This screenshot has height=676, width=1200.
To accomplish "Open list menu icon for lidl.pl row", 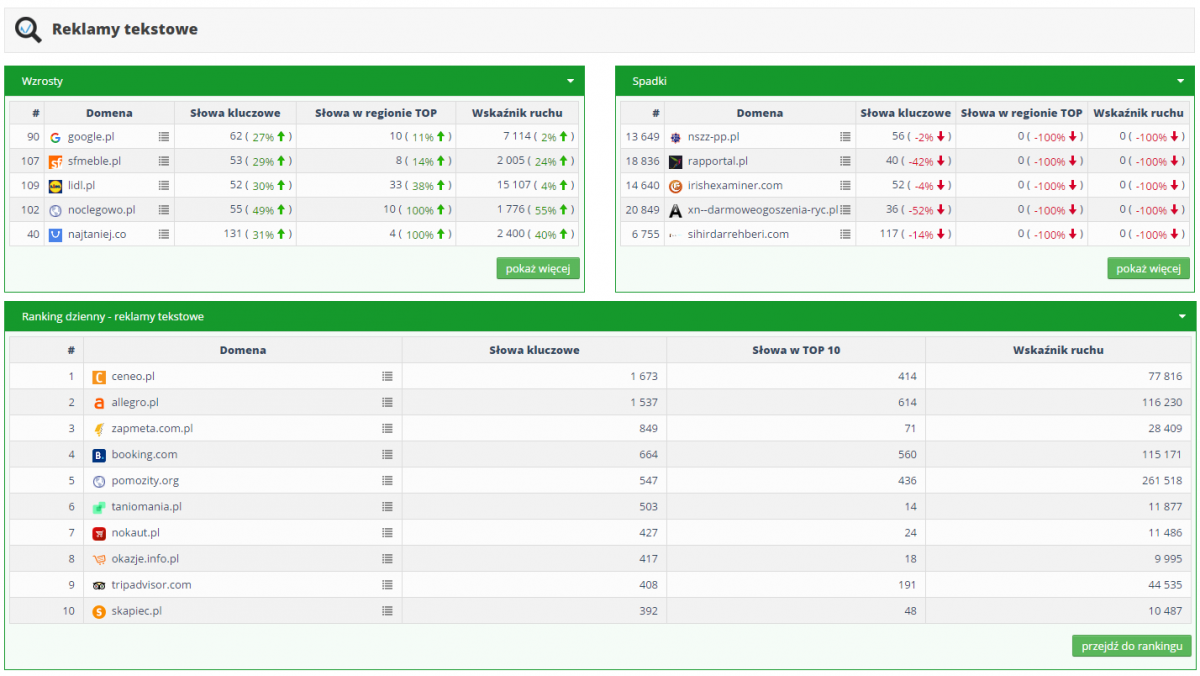I will [x=164, y=185].
